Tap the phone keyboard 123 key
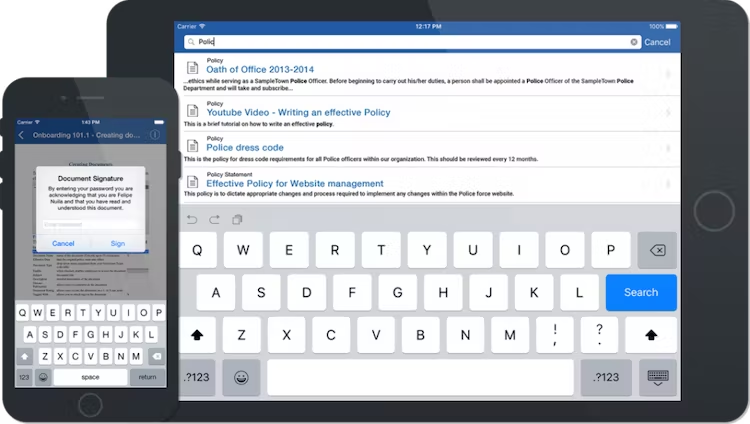 (24, 377)
